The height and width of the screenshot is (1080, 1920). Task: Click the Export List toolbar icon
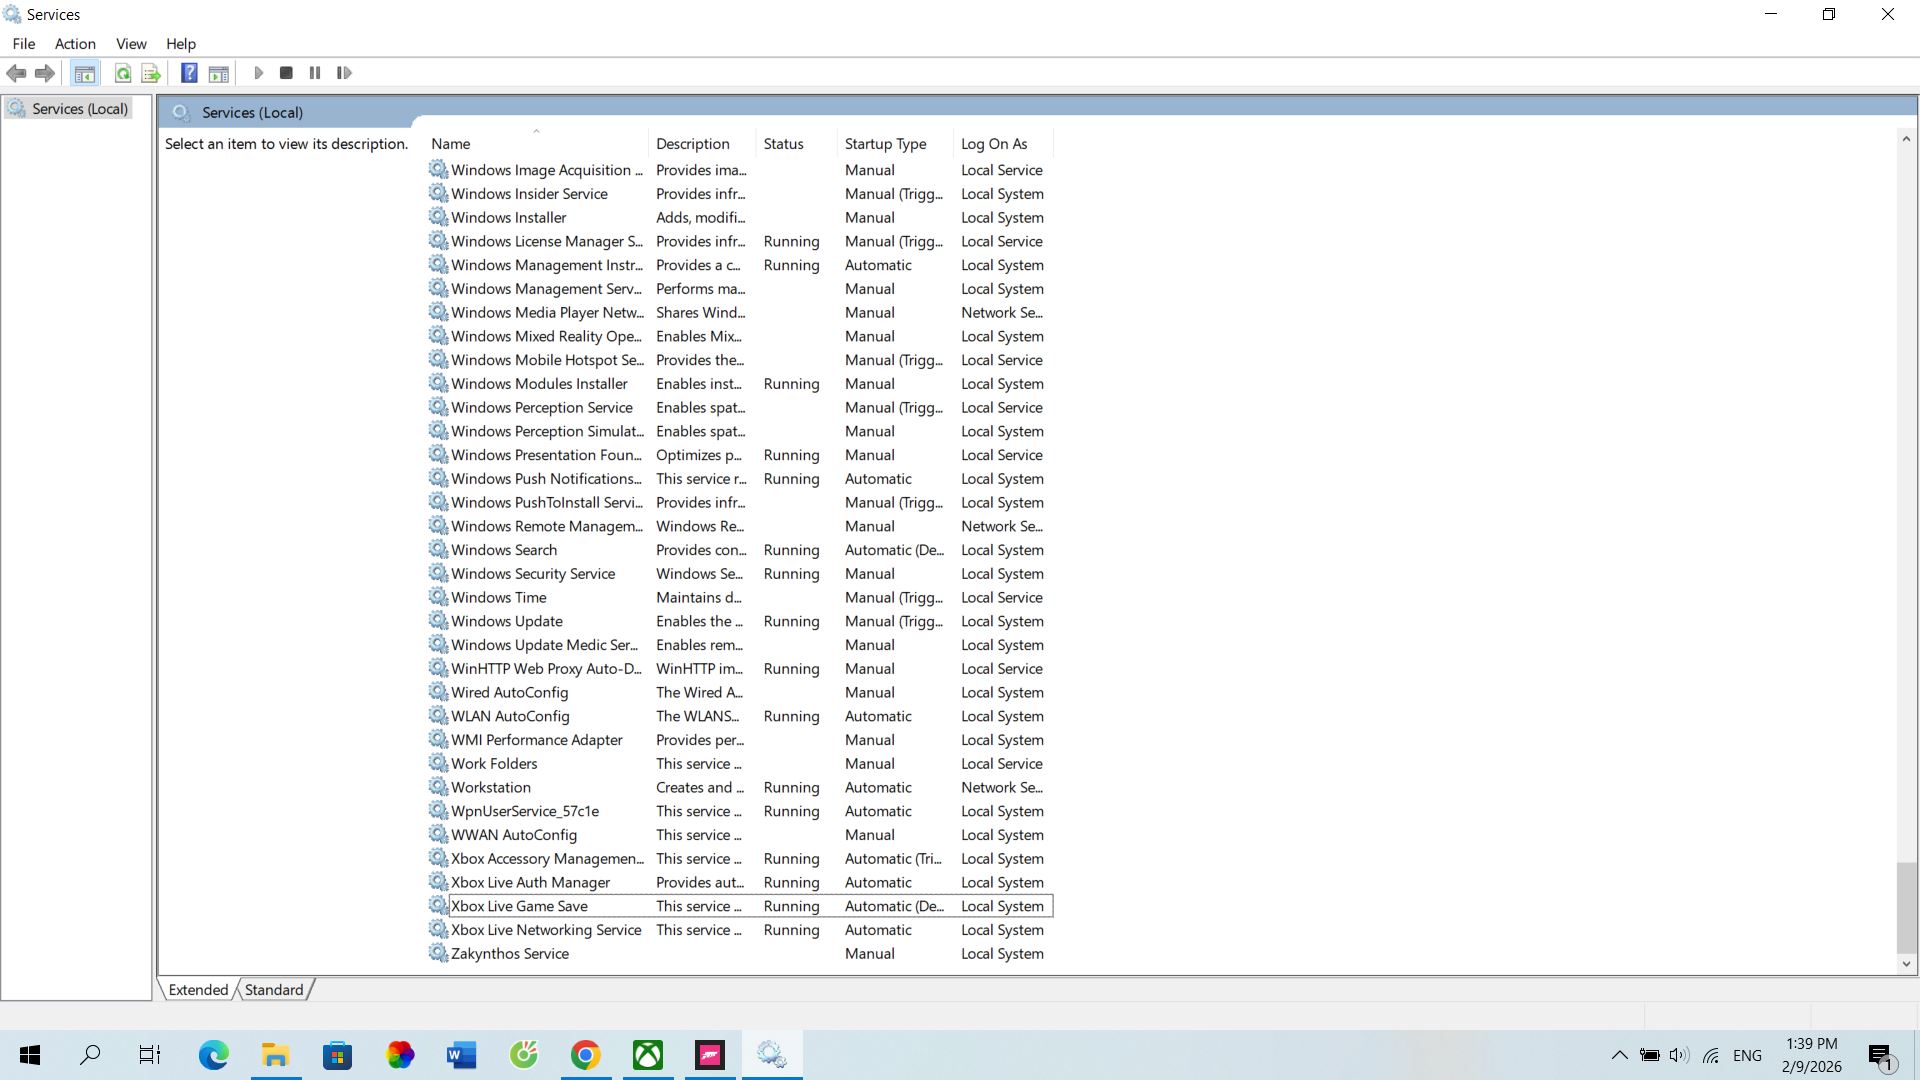click(x=151, y=73)
